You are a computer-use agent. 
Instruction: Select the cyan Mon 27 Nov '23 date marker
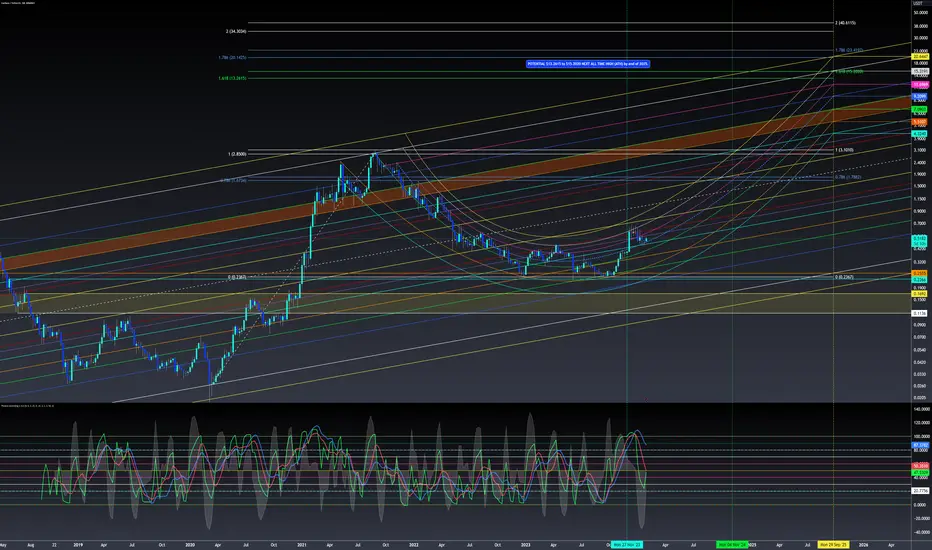click(x=626, y=545)
